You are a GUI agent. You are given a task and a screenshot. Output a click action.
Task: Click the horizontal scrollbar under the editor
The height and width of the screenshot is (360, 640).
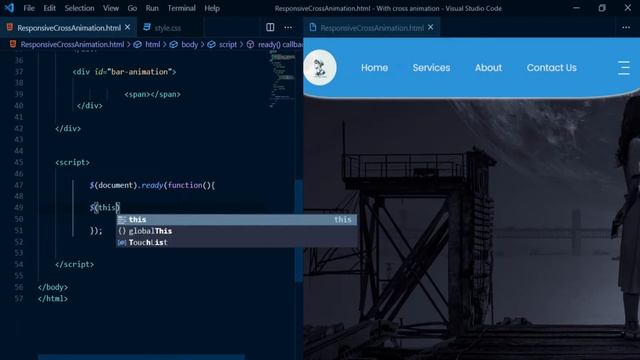141,357
